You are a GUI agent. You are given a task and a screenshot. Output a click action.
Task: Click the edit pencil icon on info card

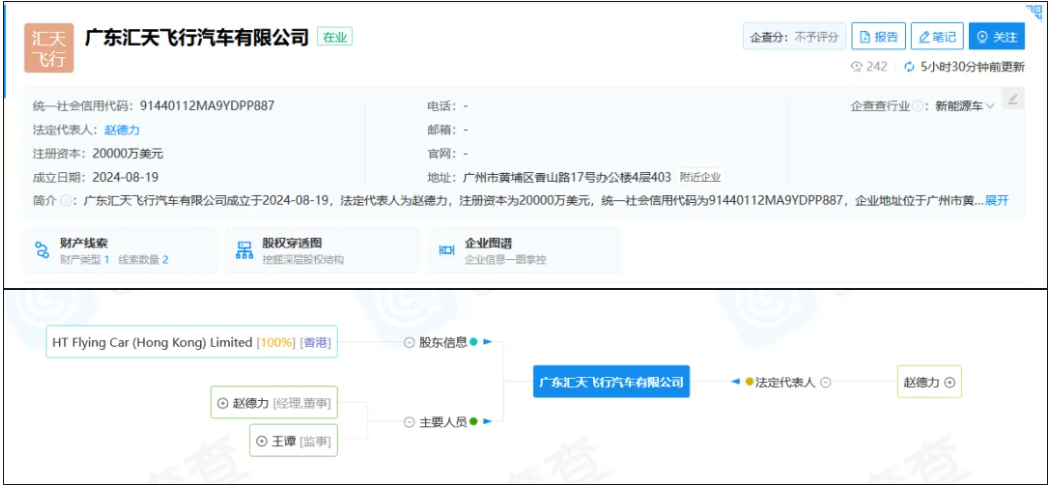click(1013, 99)
